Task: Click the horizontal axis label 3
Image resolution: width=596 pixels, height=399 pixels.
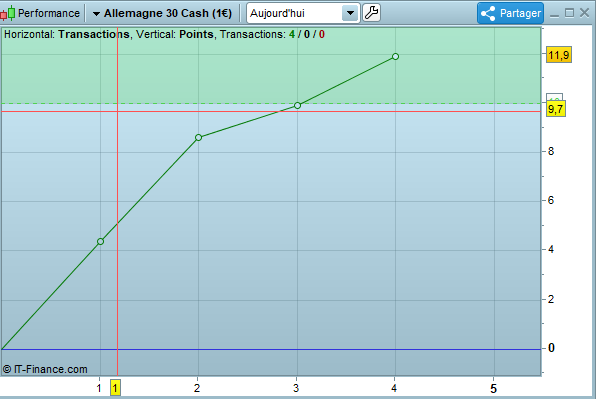Action: pos(296,388)
